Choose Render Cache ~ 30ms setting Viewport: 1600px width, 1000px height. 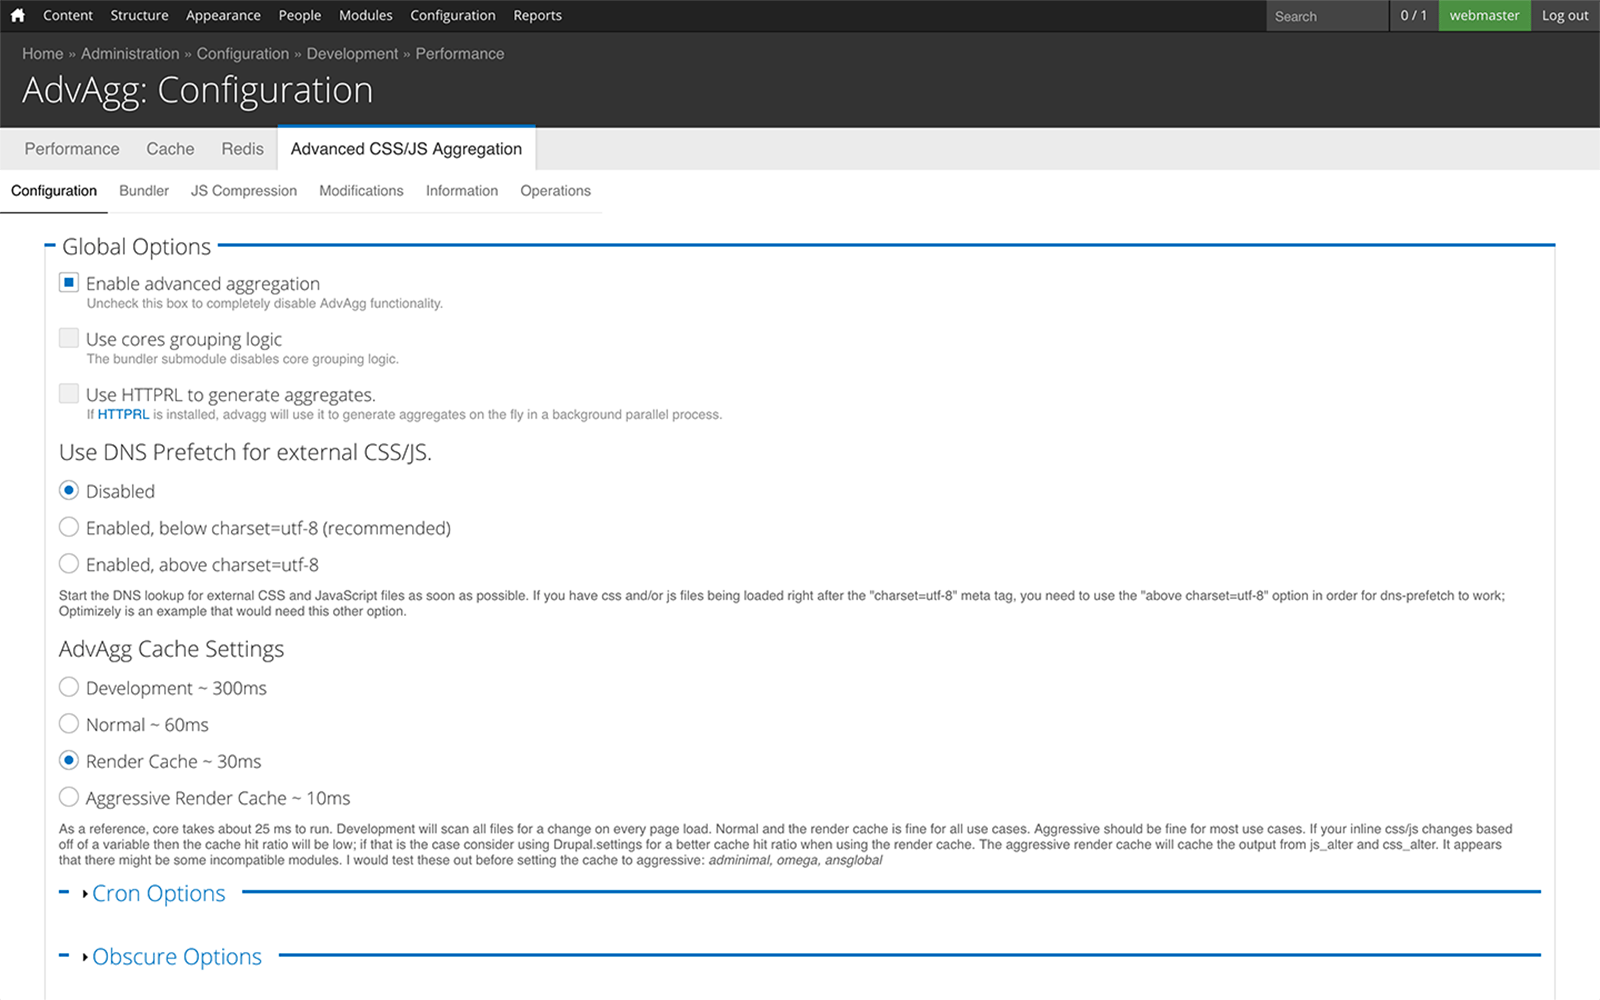click(69, 760)
